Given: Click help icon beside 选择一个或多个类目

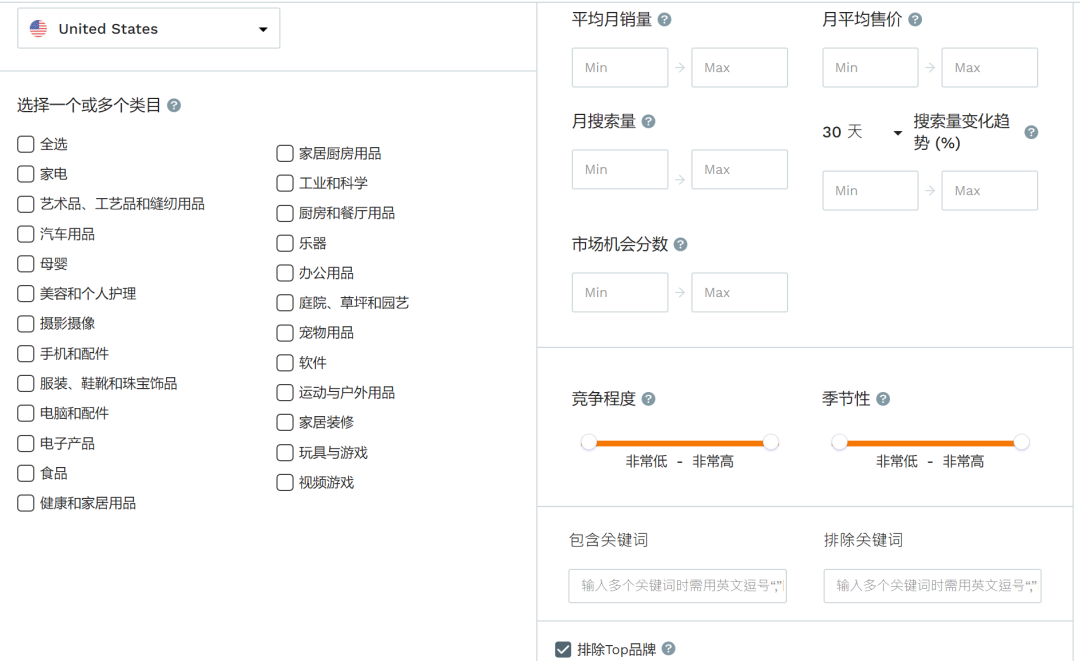Looking at the screenshot, I should tap(174, 105).
